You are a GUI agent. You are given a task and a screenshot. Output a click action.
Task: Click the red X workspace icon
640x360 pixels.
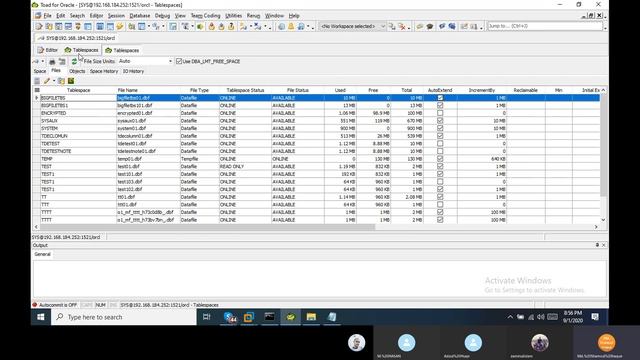pos(402,27)
